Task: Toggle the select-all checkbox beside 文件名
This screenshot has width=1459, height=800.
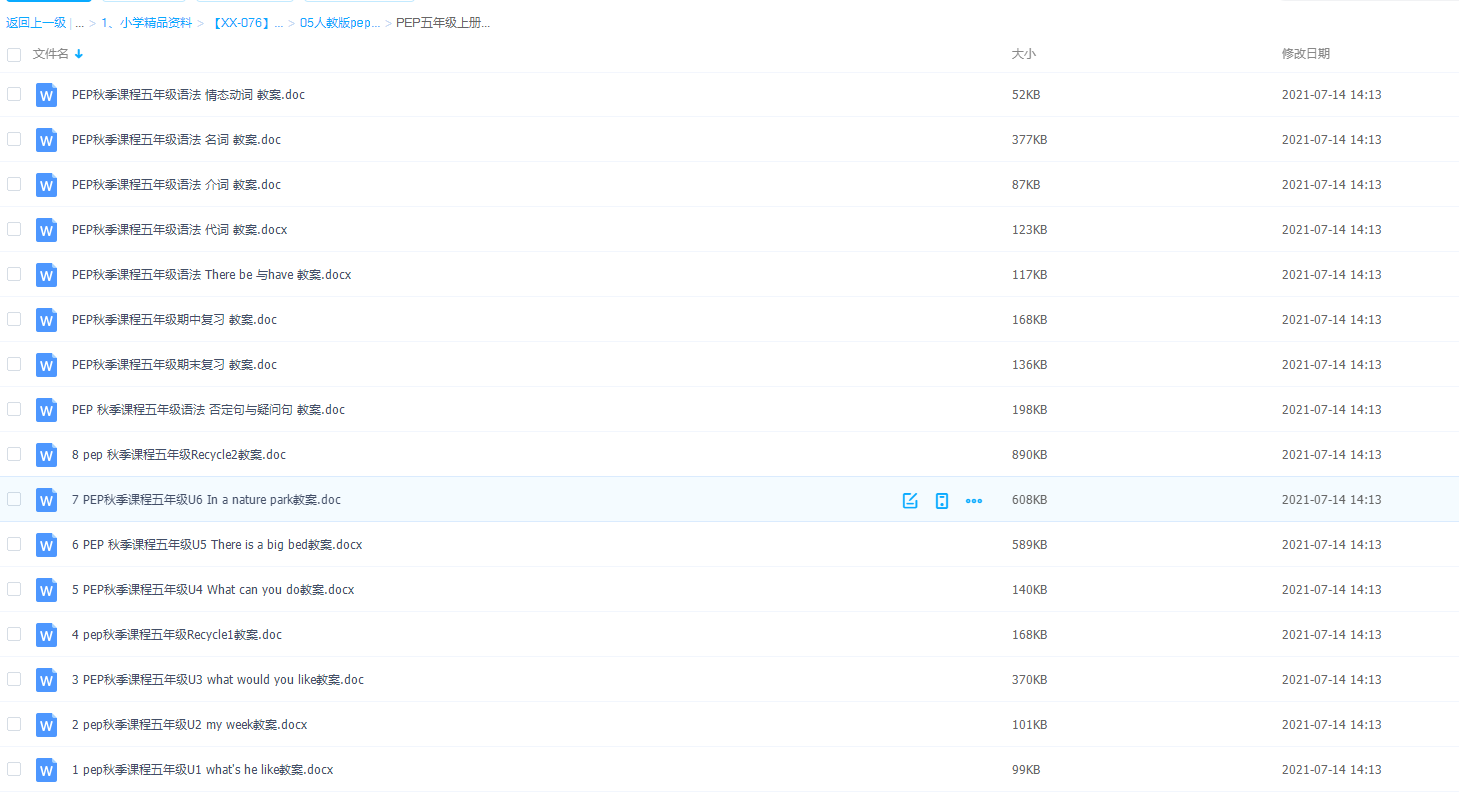Action: coord(14,54)
